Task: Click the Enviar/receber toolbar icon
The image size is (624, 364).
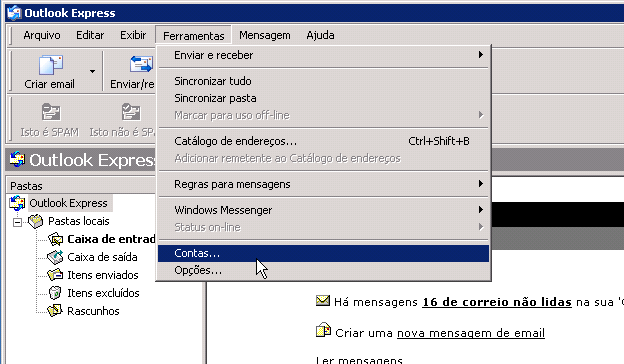Action: (141, 64)
